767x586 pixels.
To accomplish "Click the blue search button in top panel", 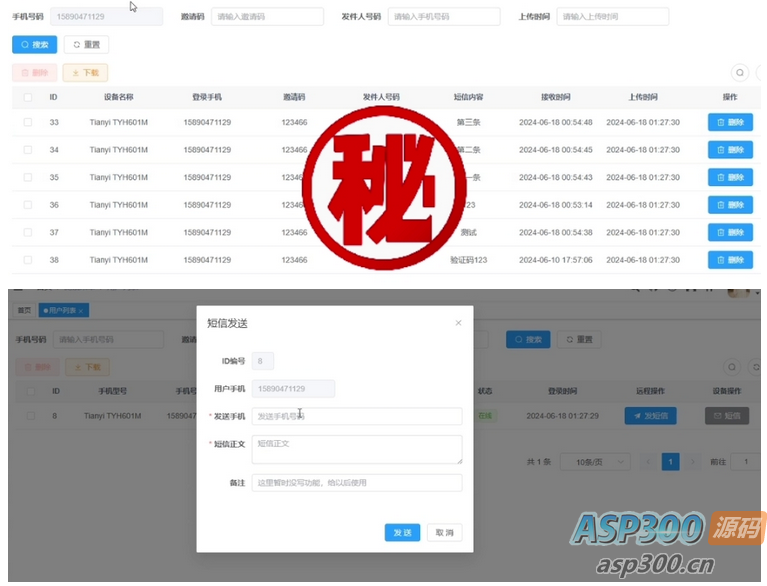I will [x=34, y=45].
